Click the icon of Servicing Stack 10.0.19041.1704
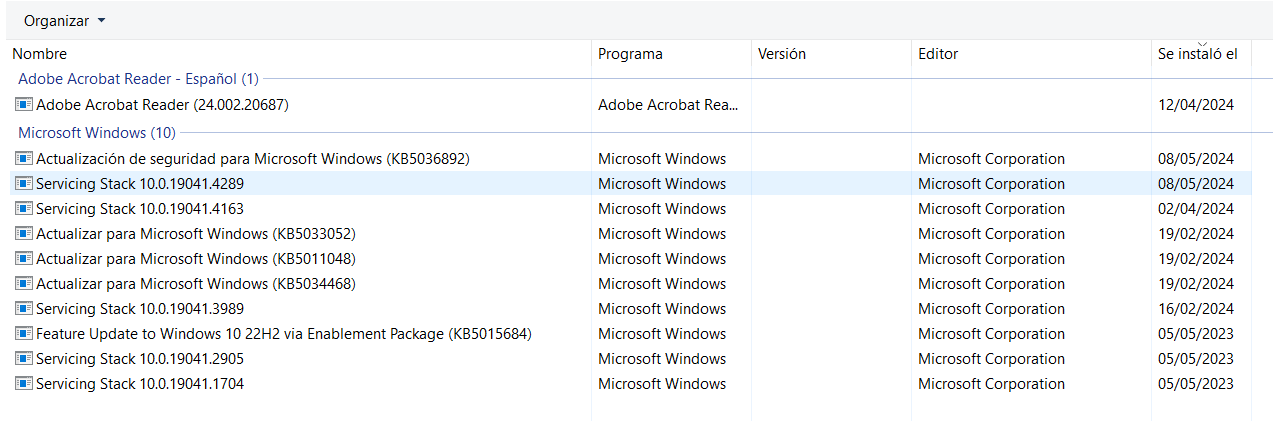Screen dimensions: 1273x421 coord(24,384)
